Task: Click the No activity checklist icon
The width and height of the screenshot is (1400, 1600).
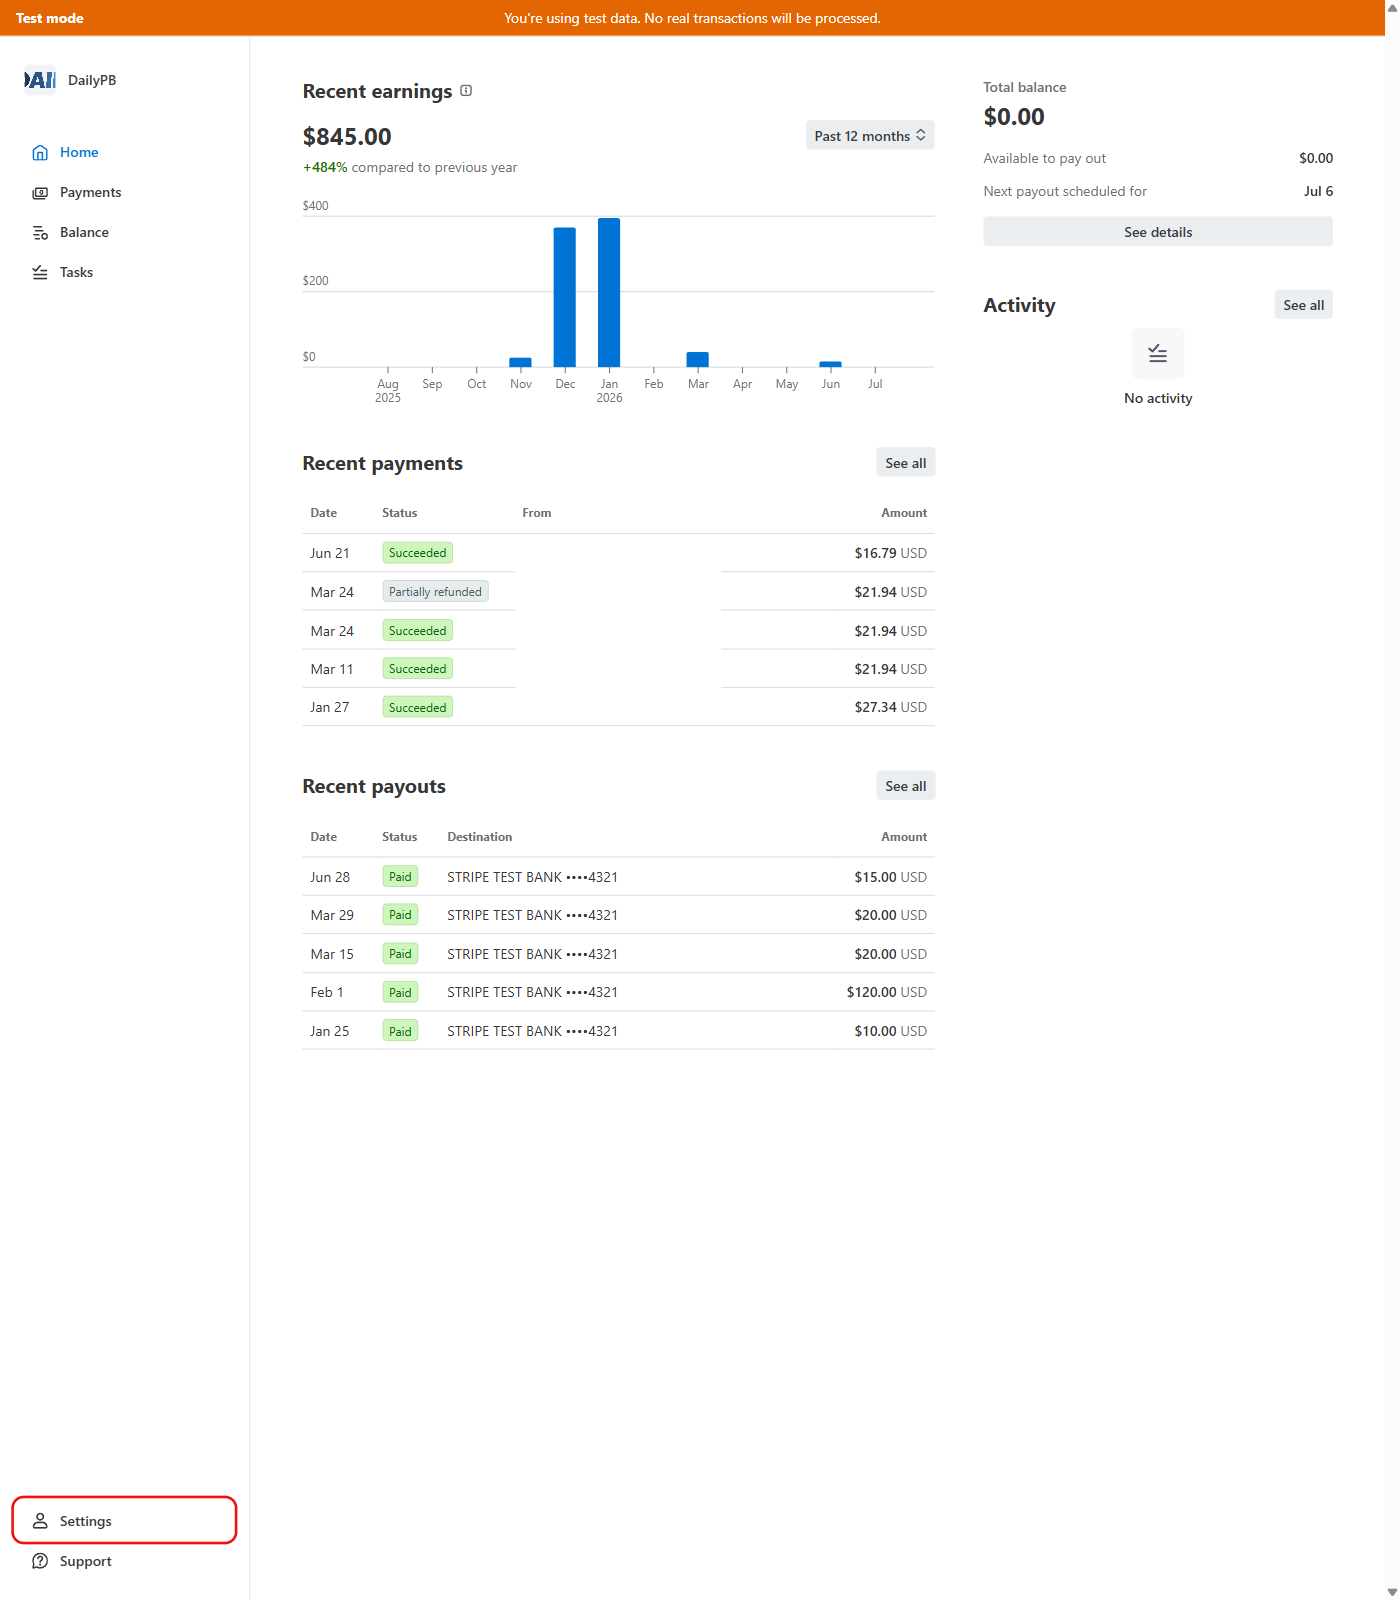Action: coord(1158,353)
